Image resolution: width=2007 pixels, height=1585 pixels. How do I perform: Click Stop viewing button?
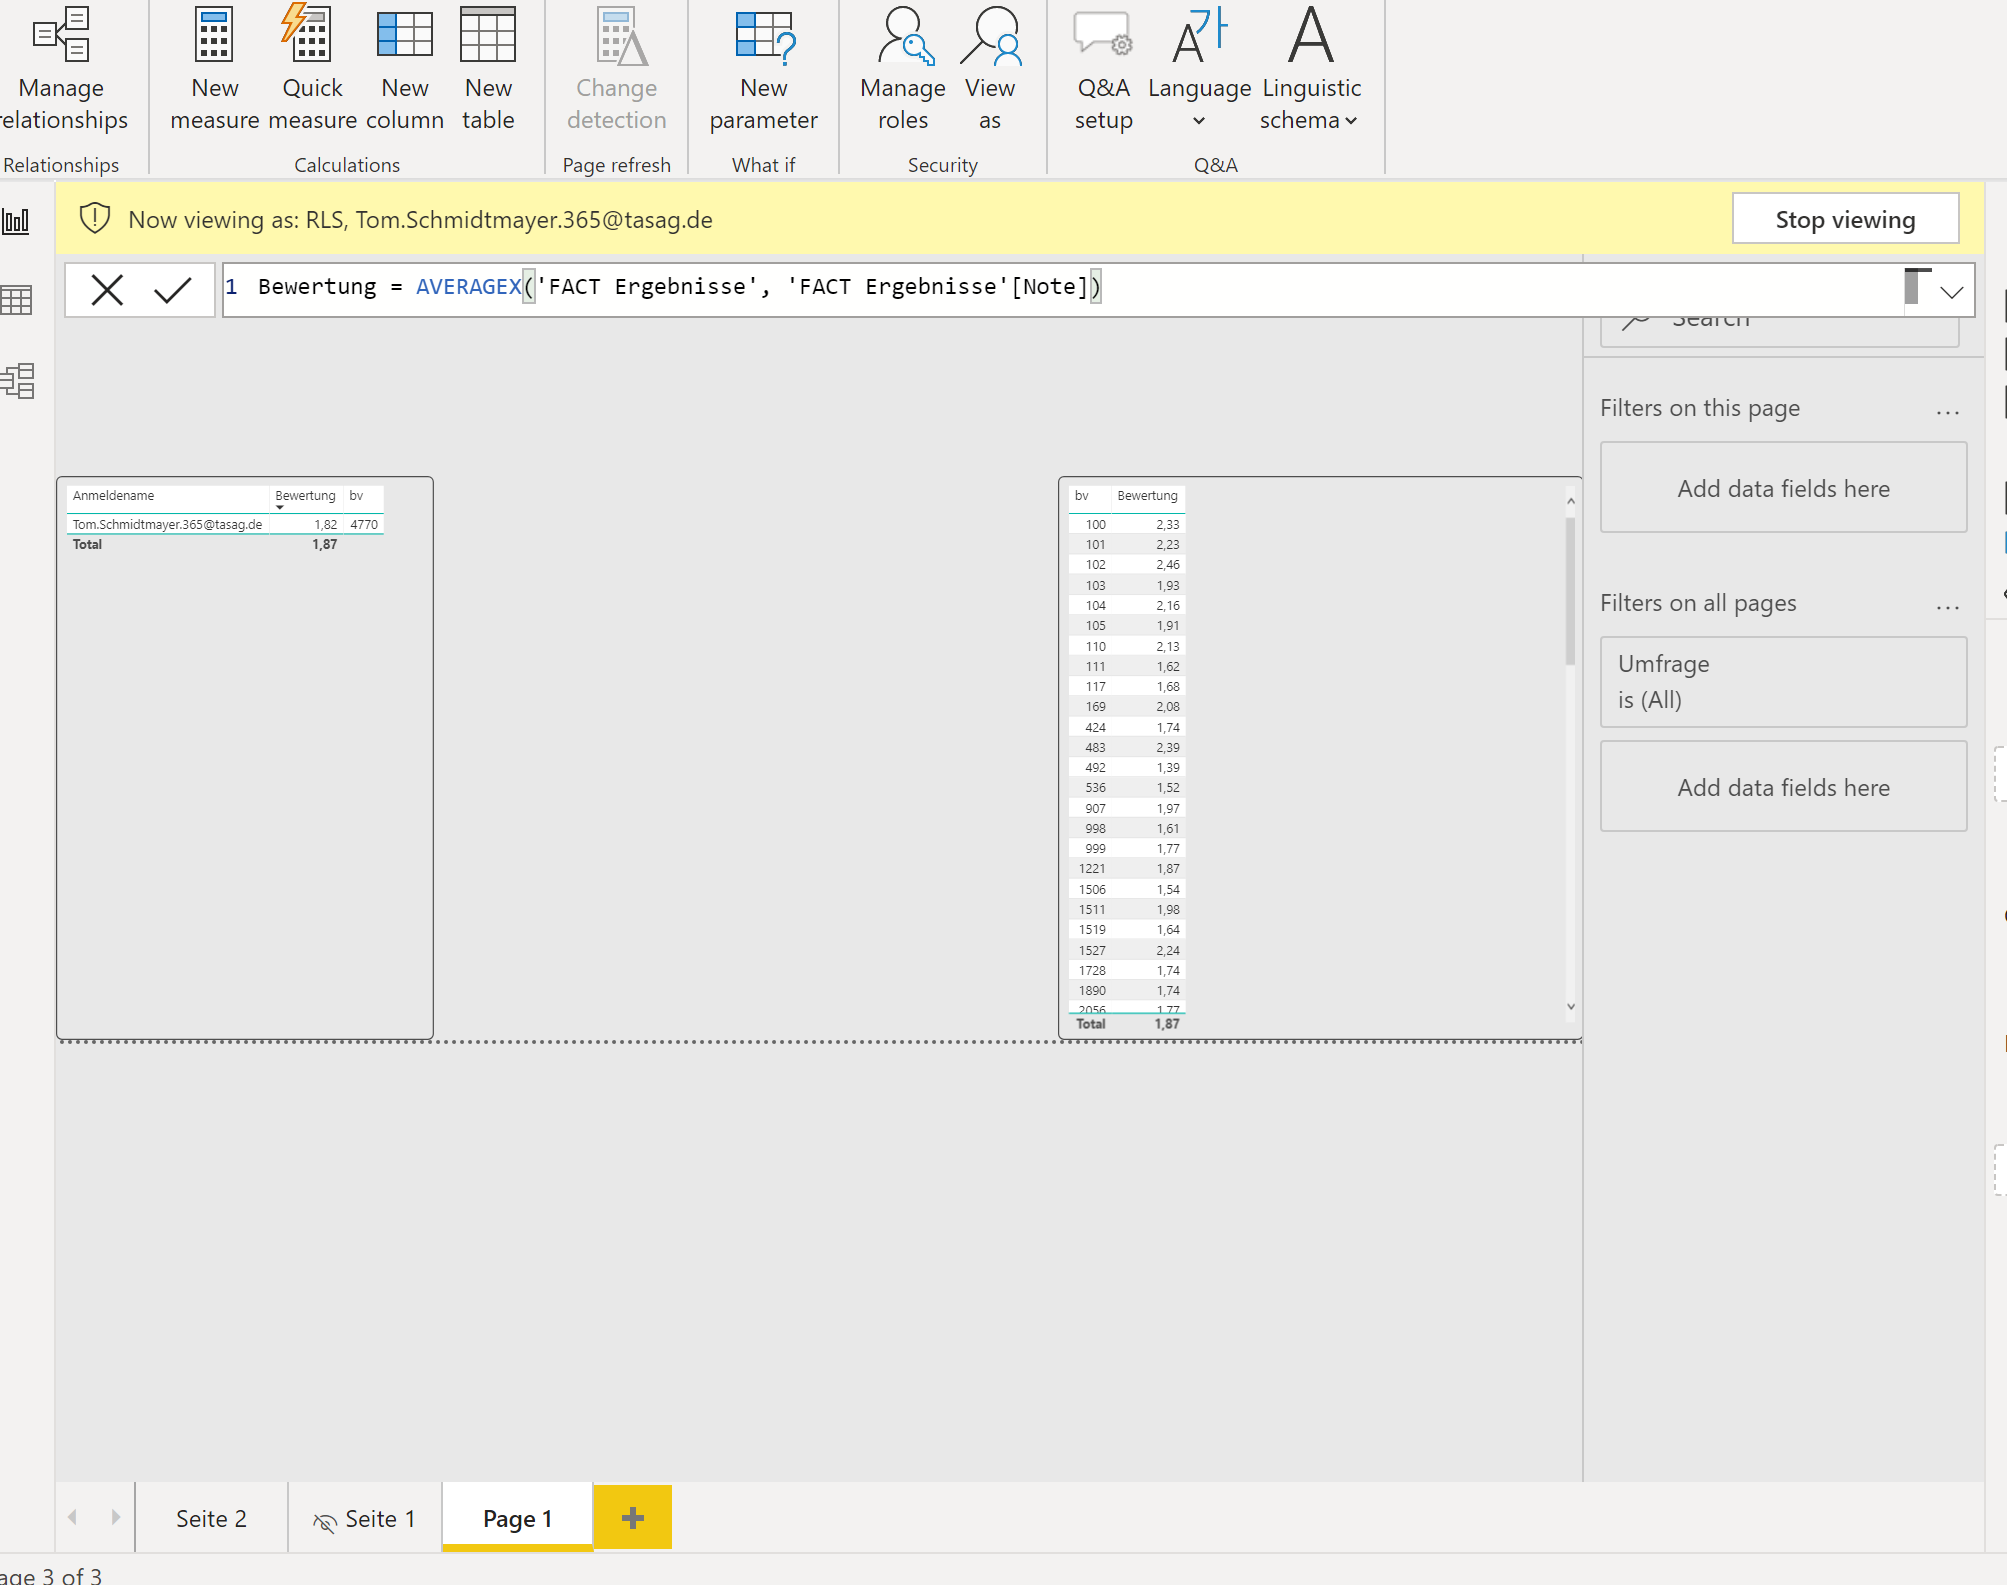click(x=1845, y=219)
